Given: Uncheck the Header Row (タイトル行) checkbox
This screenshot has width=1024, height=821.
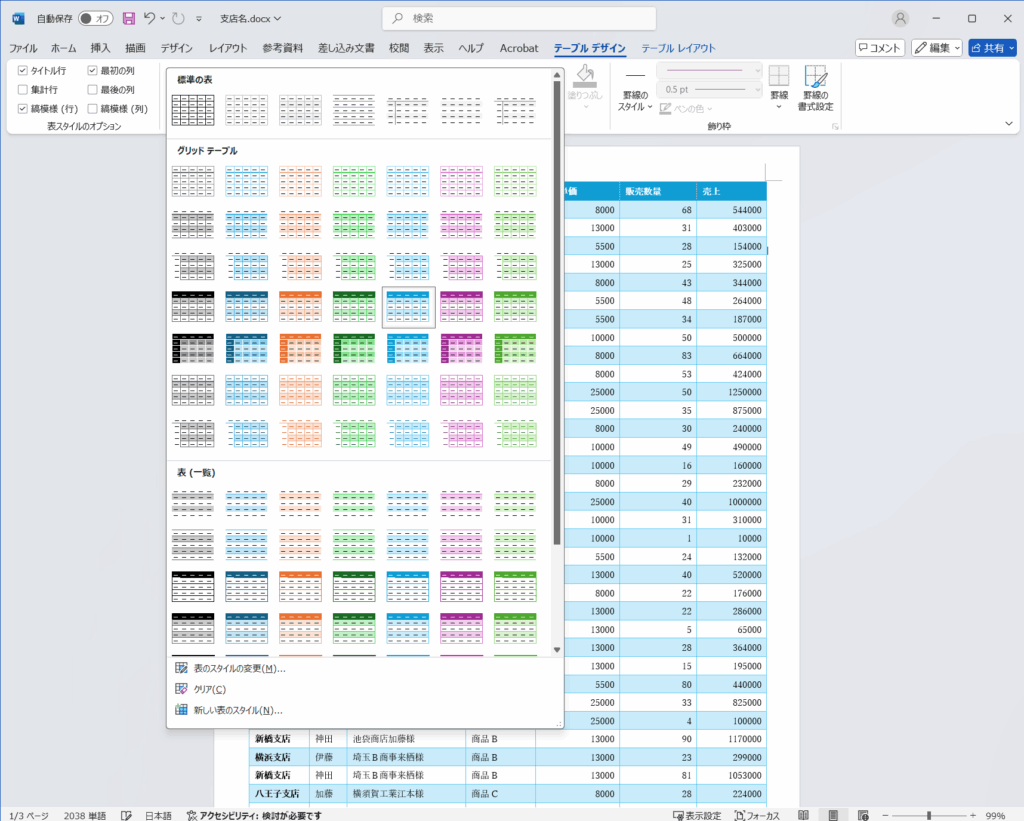Looking at the screenshot, I should coord(23,71).
